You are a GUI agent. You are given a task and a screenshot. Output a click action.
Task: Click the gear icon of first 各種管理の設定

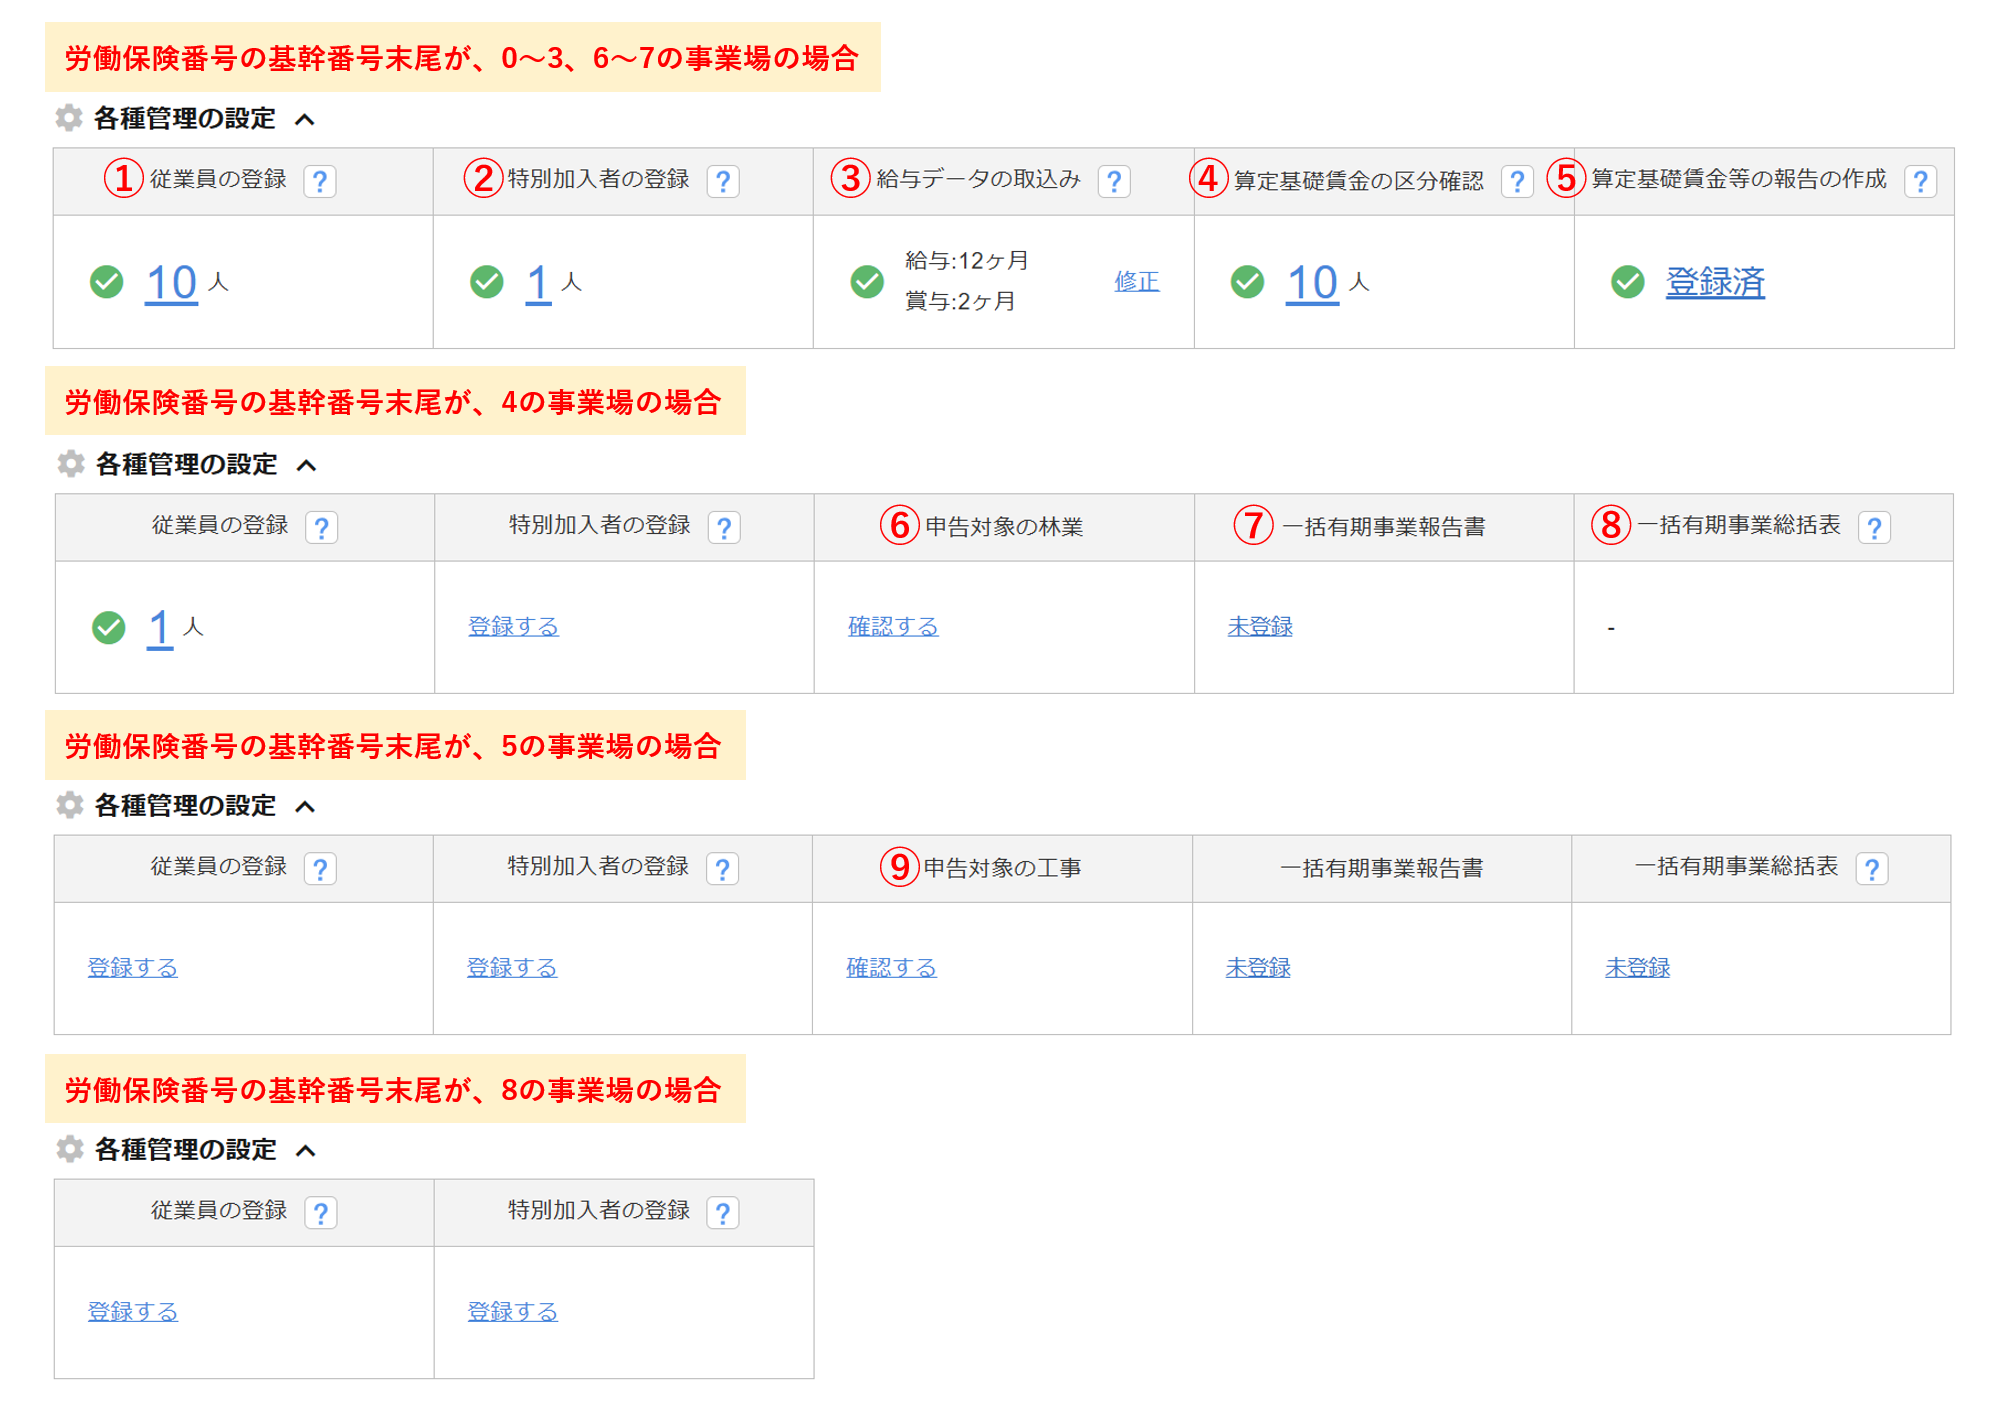click(69, 118)
